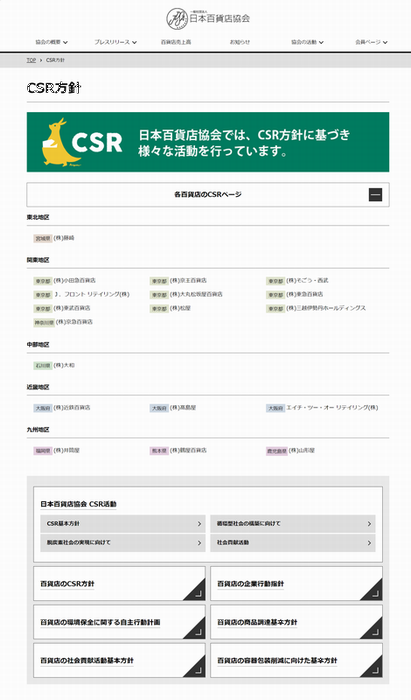
Task: Go to 百貨店売上高 in navigation
Action: (176, 42)
